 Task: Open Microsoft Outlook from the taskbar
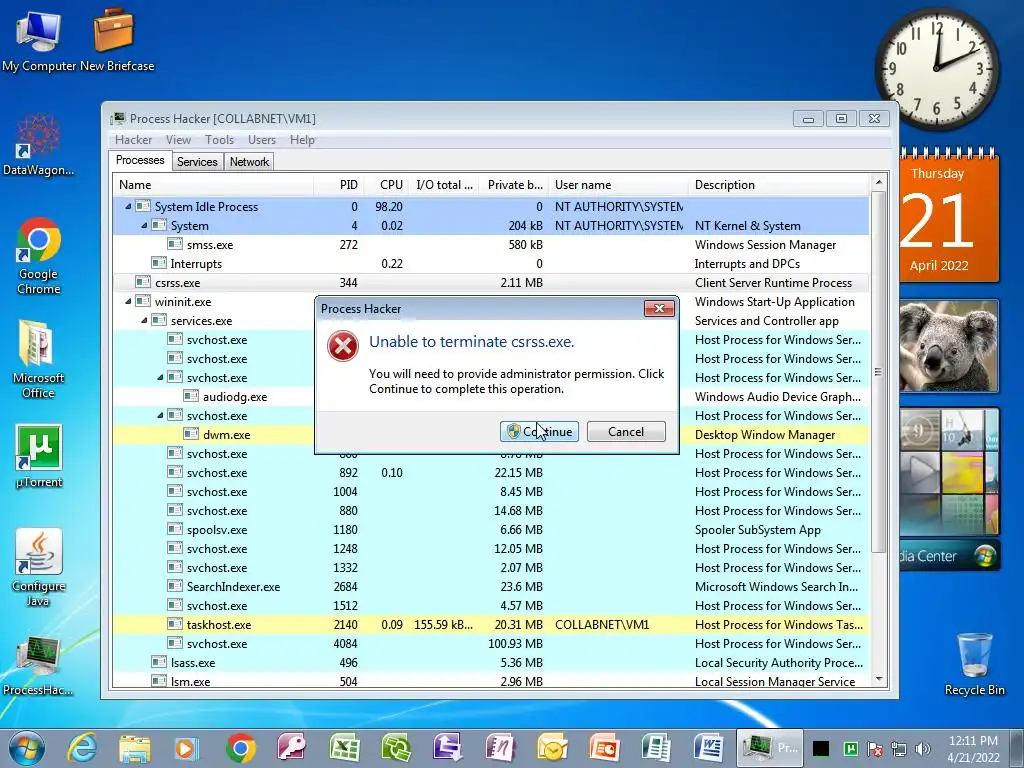tap(552, 748)
